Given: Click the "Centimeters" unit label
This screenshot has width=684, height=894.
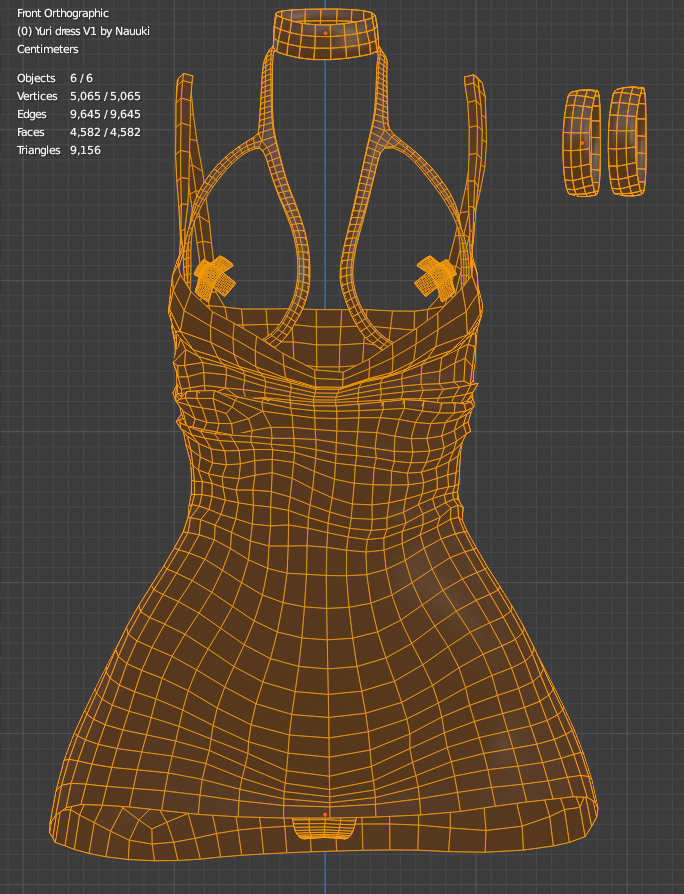Looking at the screenshot, I should [x=48, y=49].
